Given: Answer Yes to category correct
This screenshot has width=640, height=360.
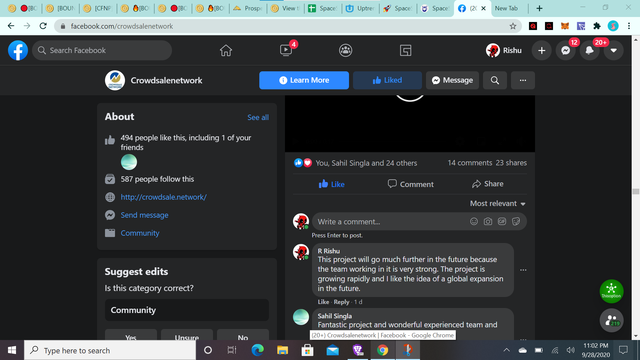Looking at the screenshot, I should point(131,336).
